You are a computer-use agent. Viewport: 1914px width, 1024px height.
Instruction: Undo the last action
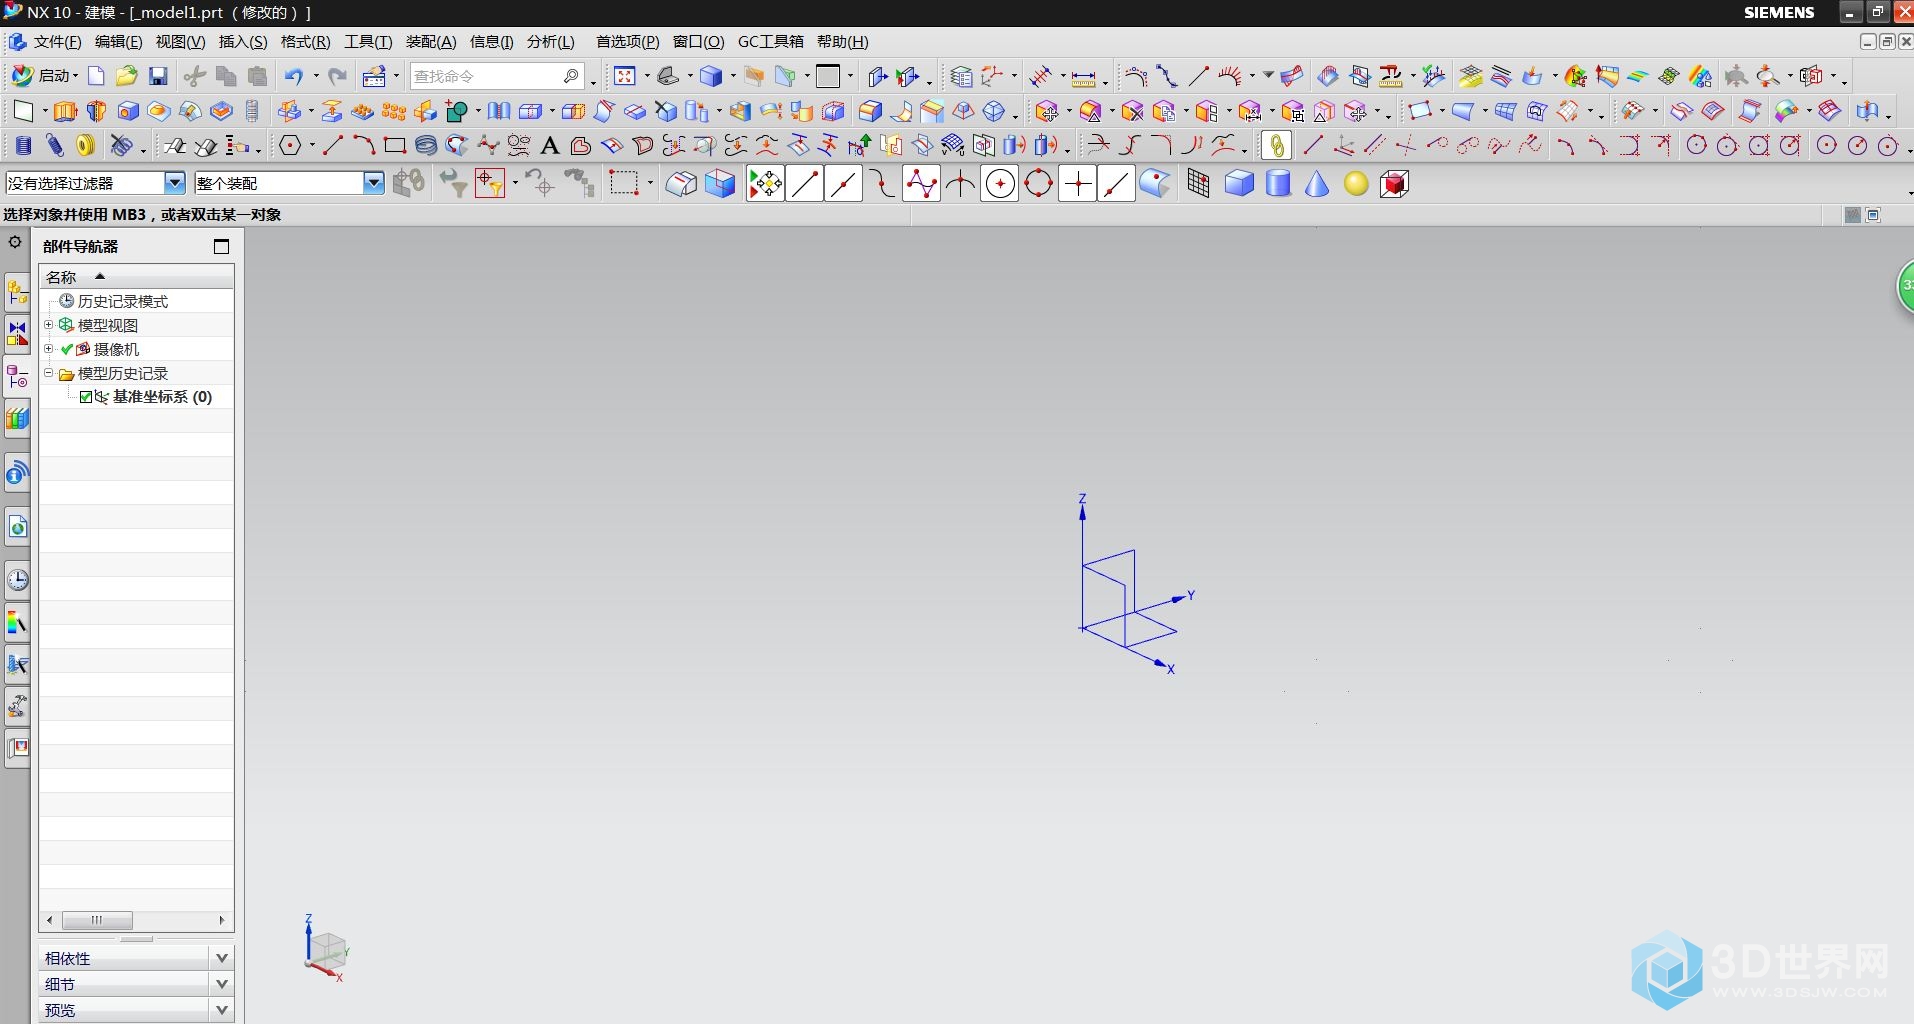[x=293, y=76]
